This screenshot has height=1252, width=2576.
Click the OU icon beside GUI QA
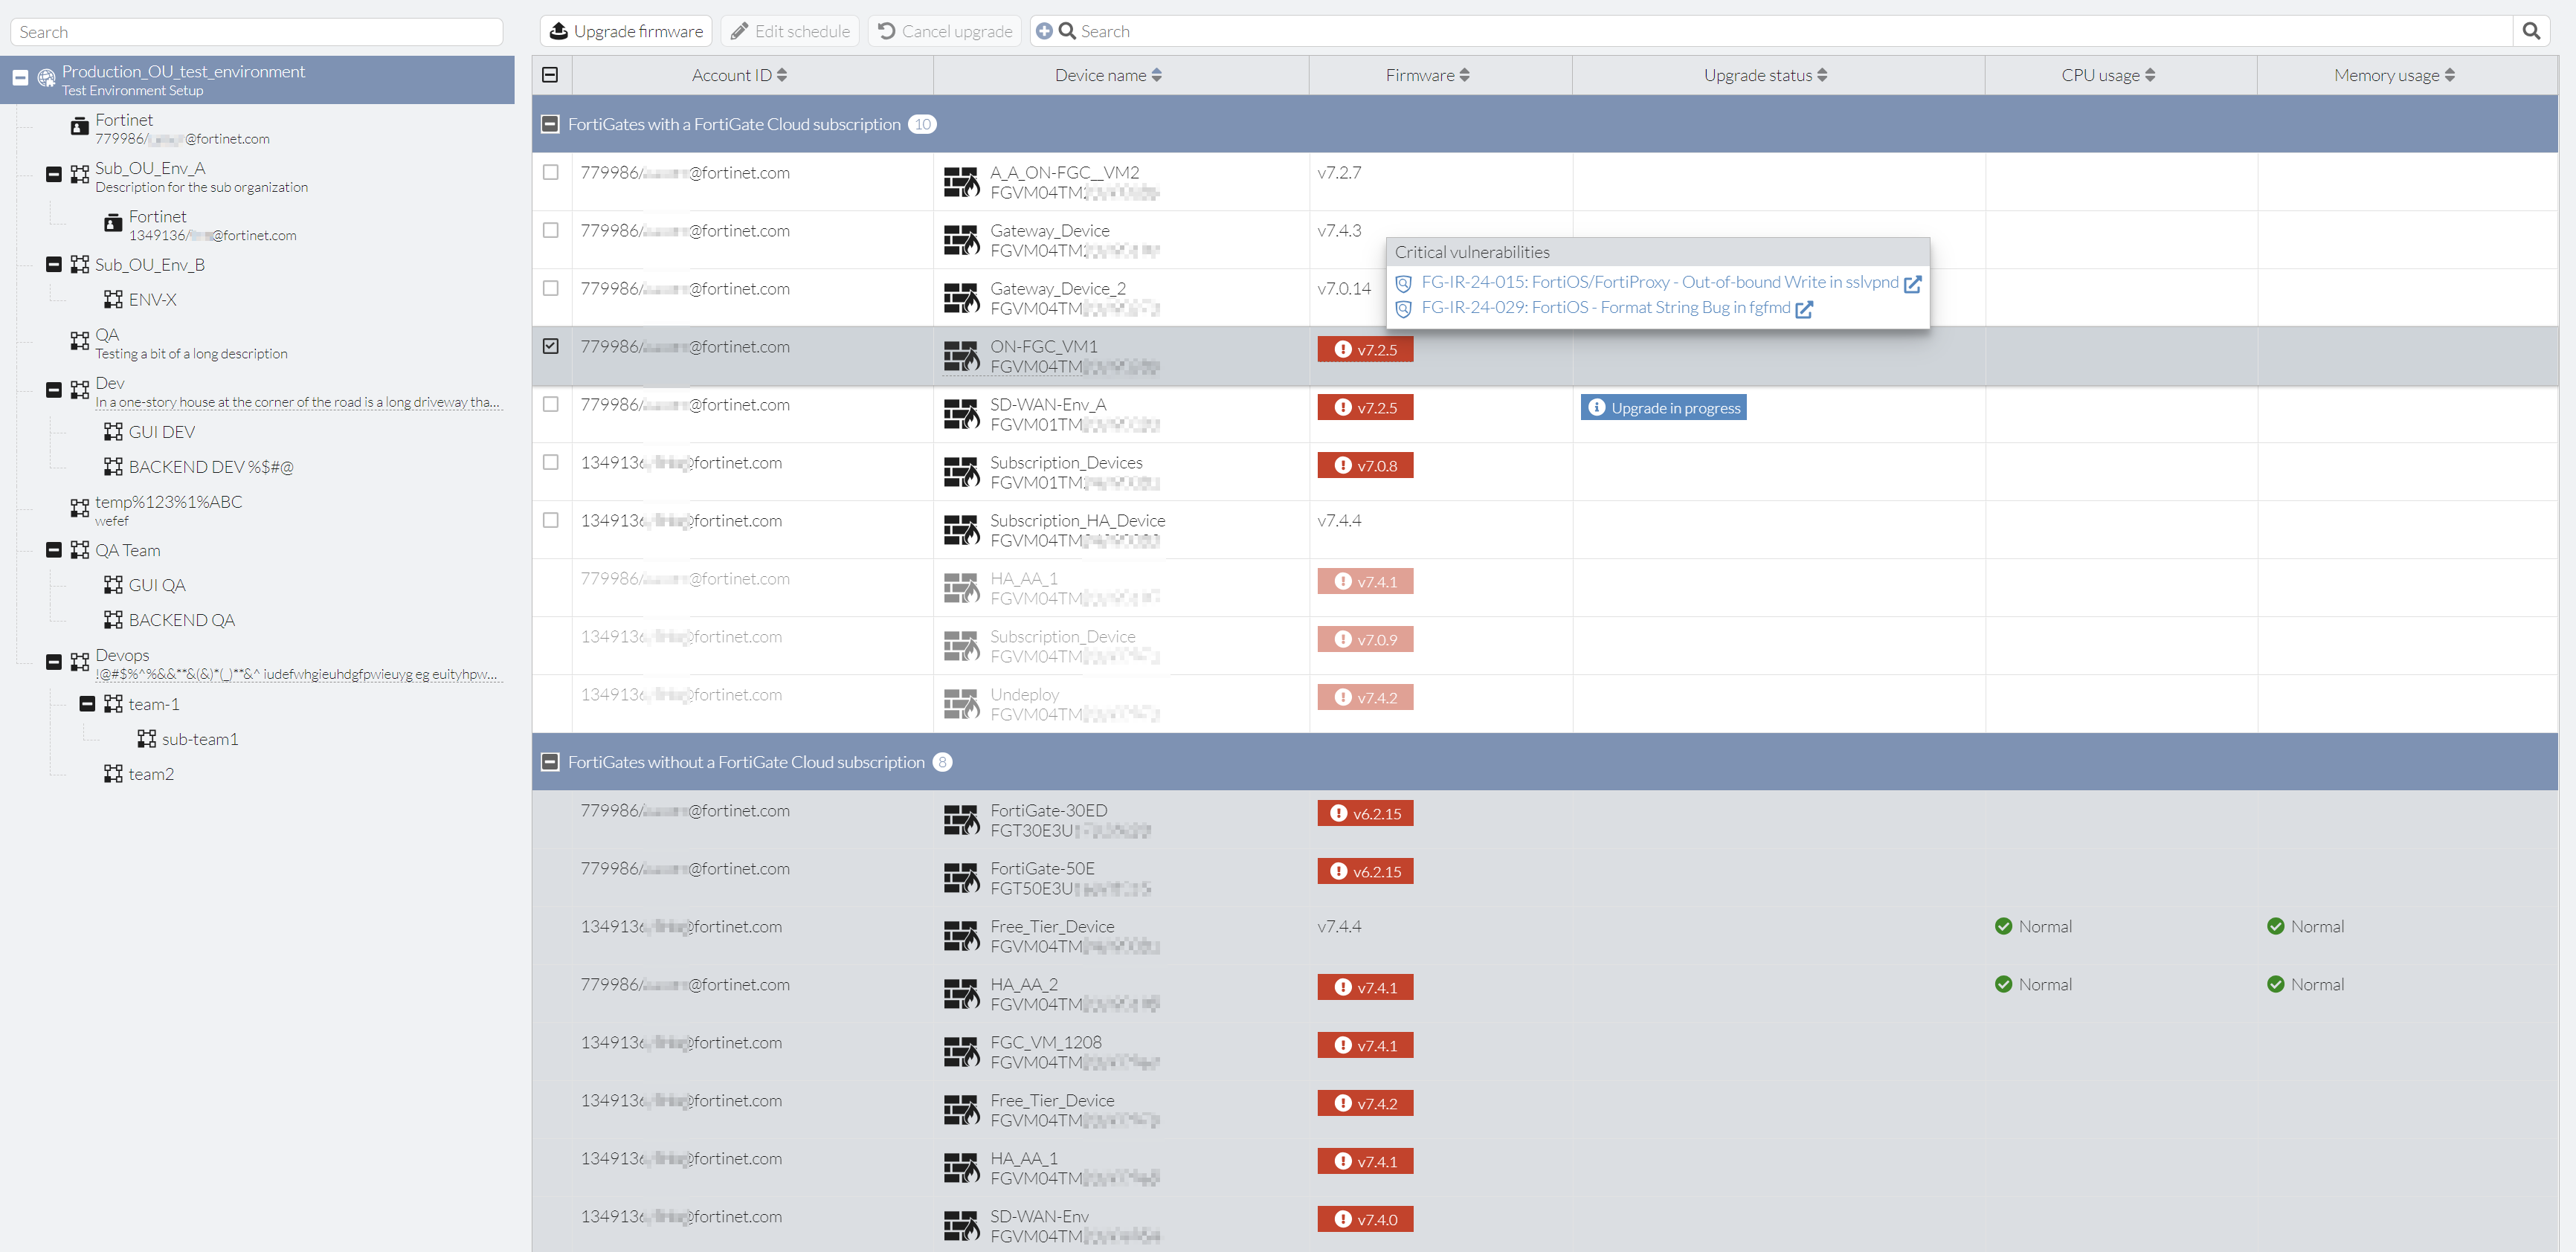coord(113,585)
